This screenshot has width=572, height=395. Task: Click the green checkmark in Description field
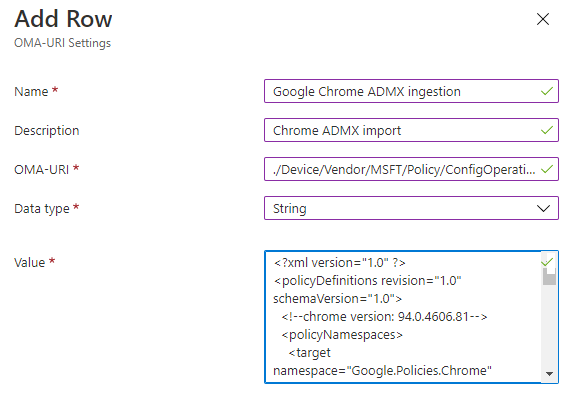547,130
